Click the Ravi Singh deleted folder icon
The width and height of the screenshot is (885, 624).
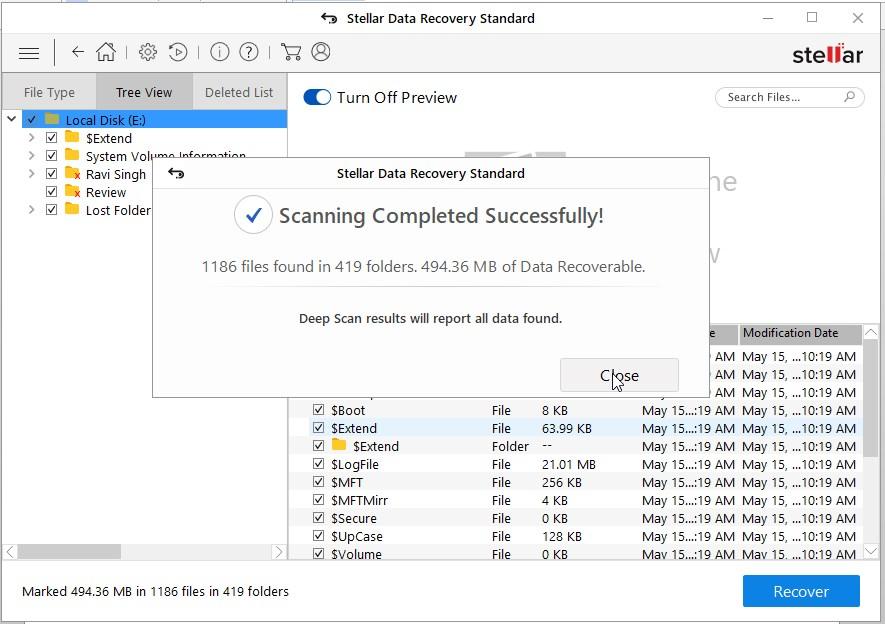click(x=72, y=173)
